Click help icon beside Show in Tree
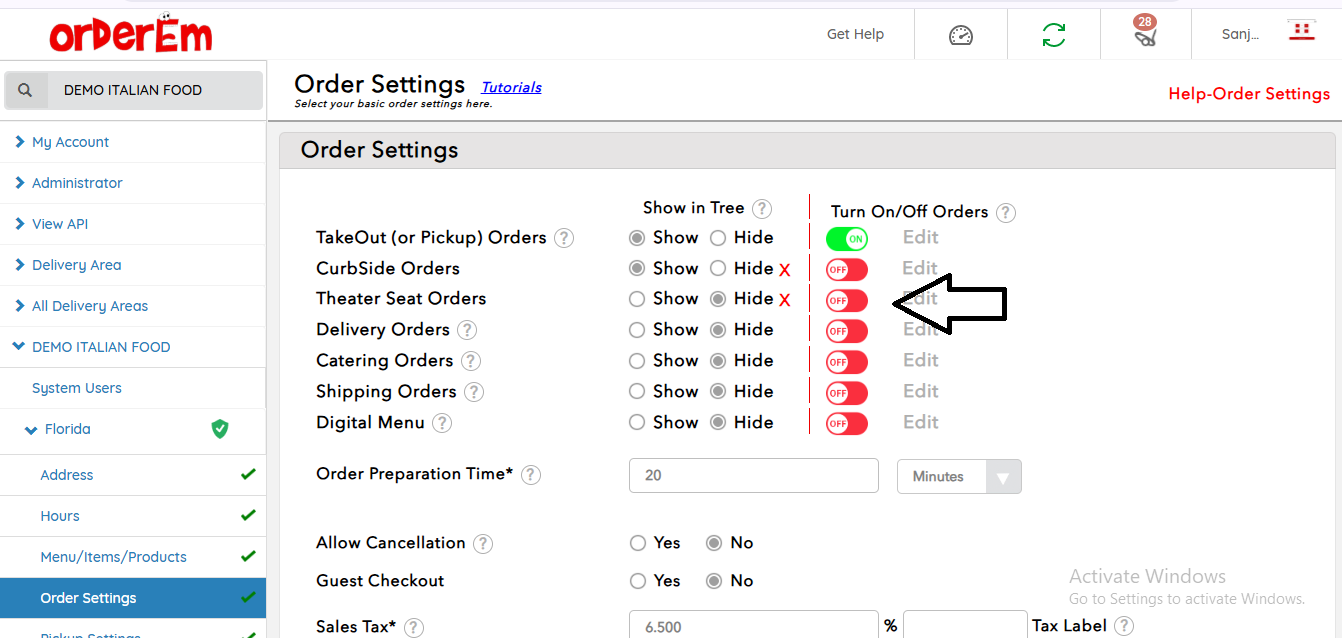The image size is (1342, 638). (762, 208)
